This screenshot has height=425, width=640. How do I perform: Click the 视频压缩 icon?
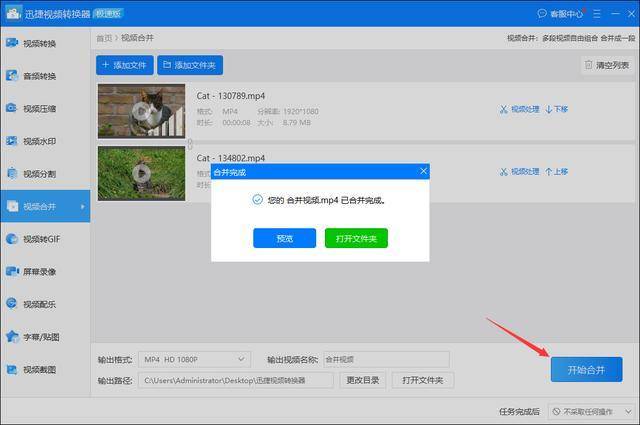[12, 108]
